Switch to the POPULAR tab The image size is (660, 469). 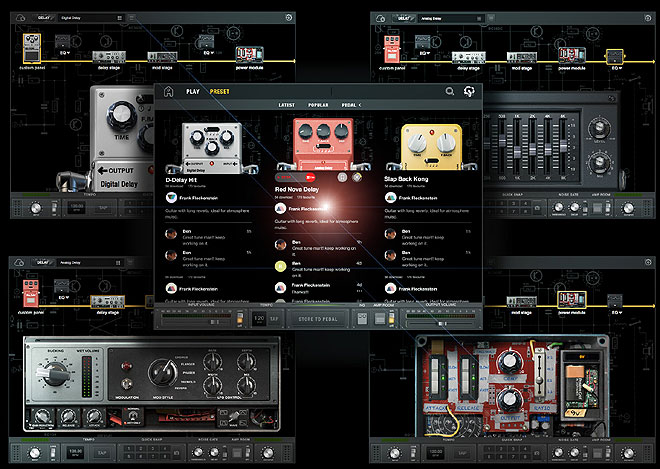318,104
